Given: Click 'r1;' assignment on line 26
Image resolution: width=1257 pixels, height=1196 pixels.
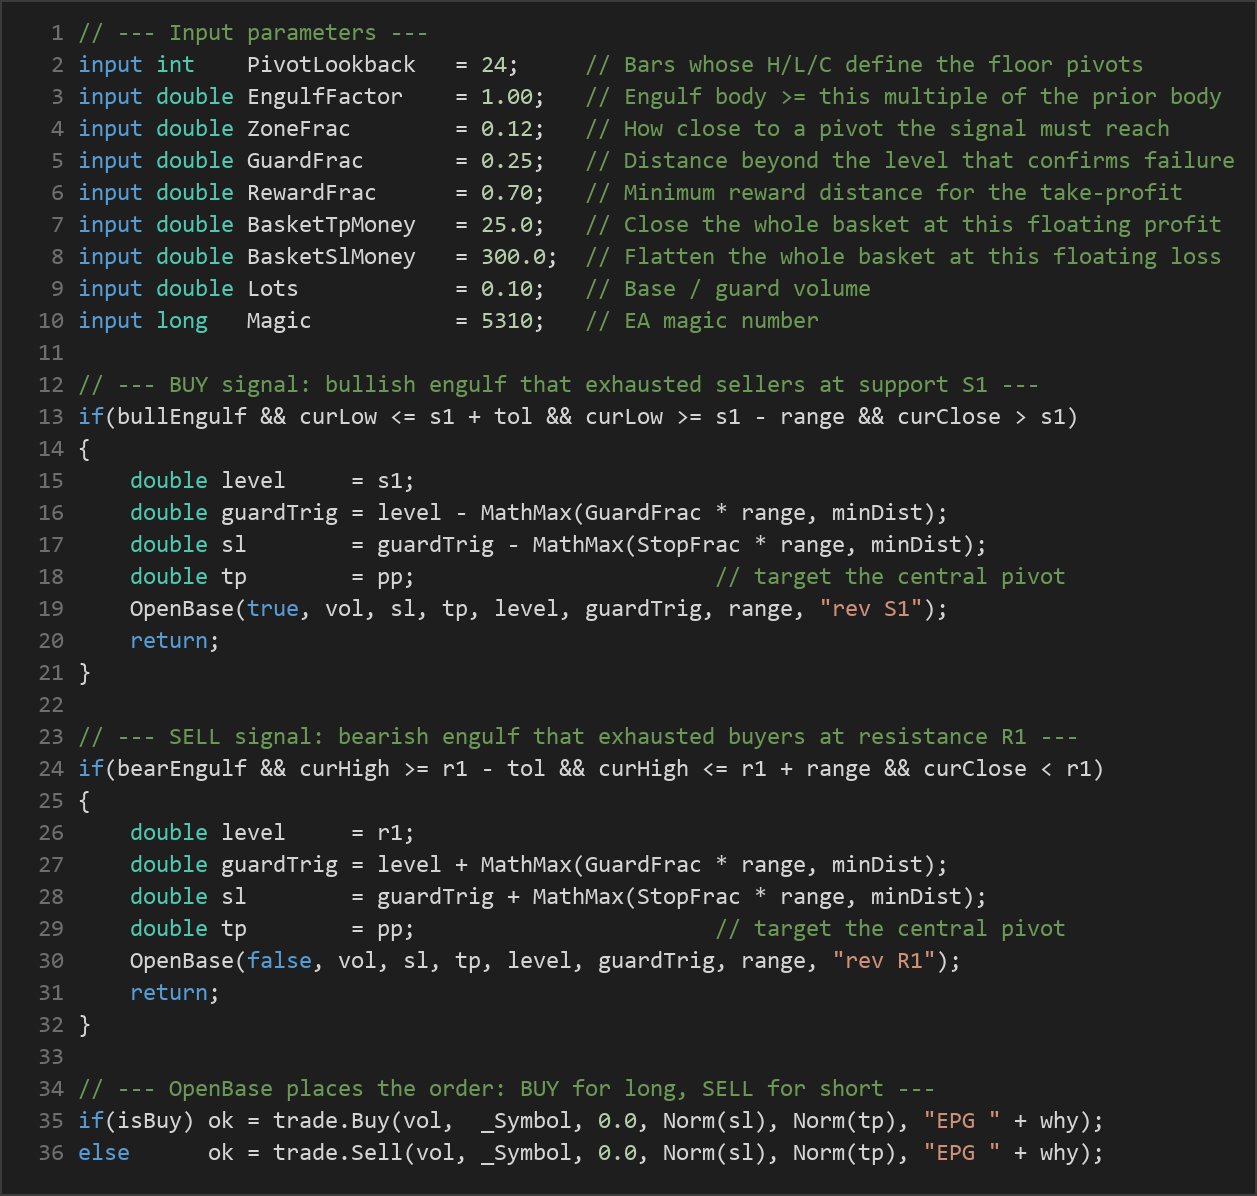Looking at the screenshot, I should [x=396, y=832].
